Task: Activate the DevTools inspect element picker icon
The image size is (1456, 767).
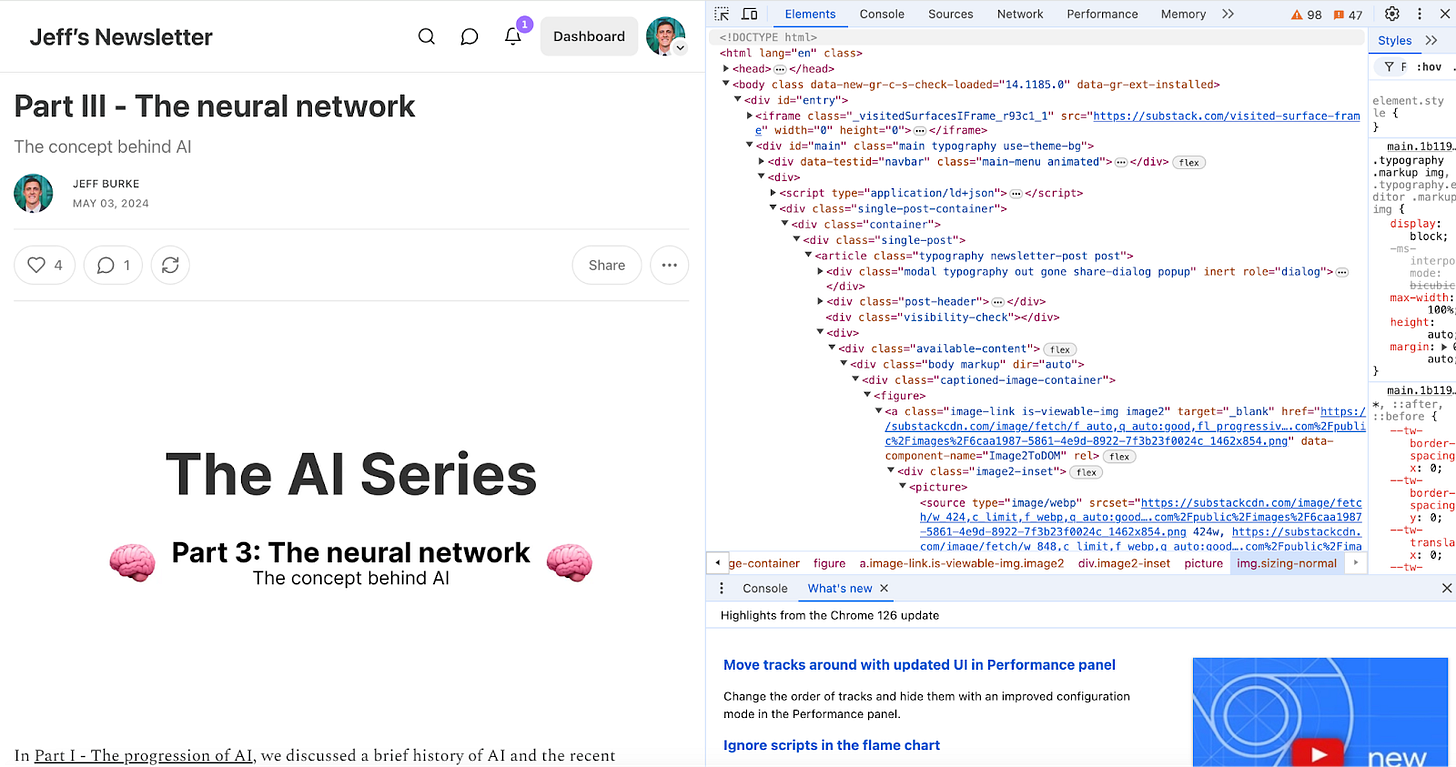Action: coord(722,14)
